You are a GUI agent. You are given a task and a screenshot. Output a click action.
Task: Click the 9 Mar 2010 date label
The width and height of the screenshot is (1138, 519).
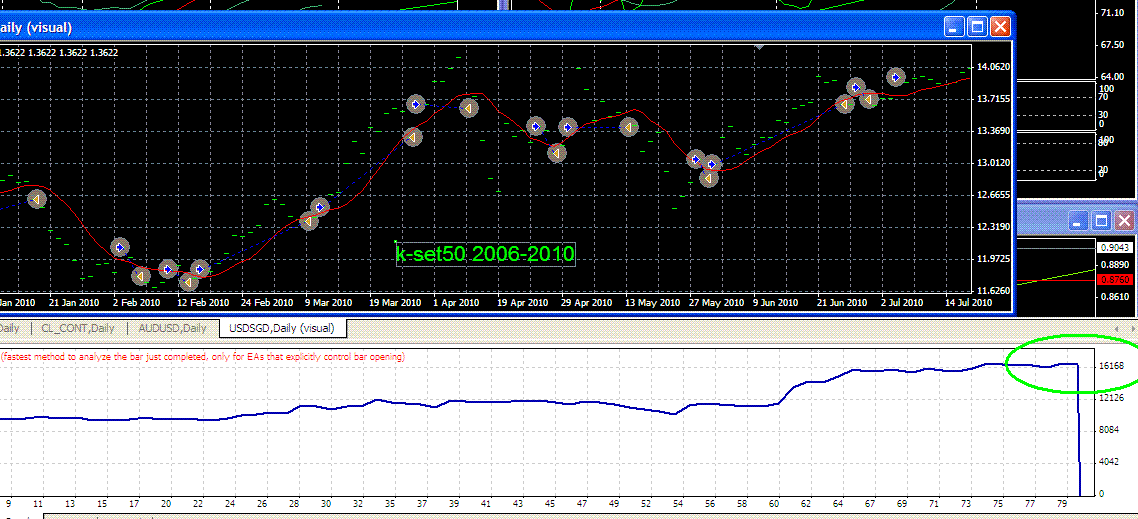pyautogui.click(x=328, y=303)
